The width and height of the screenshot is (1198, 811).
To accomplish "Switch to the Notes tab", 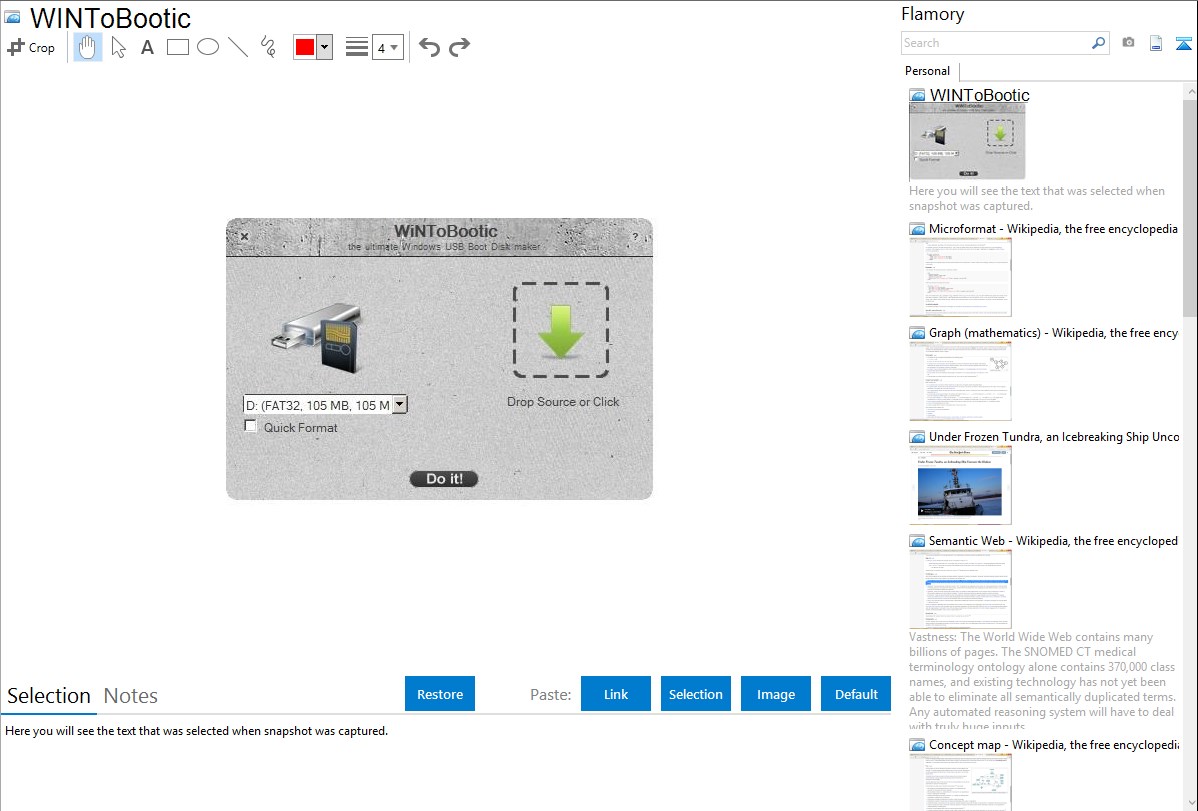I will coord(131,696).
